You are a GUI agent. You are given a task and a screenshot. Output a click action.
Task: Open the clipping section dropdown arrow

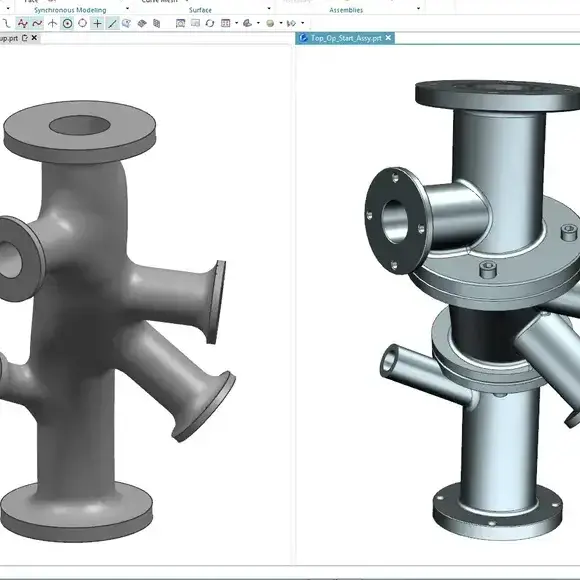303,23
